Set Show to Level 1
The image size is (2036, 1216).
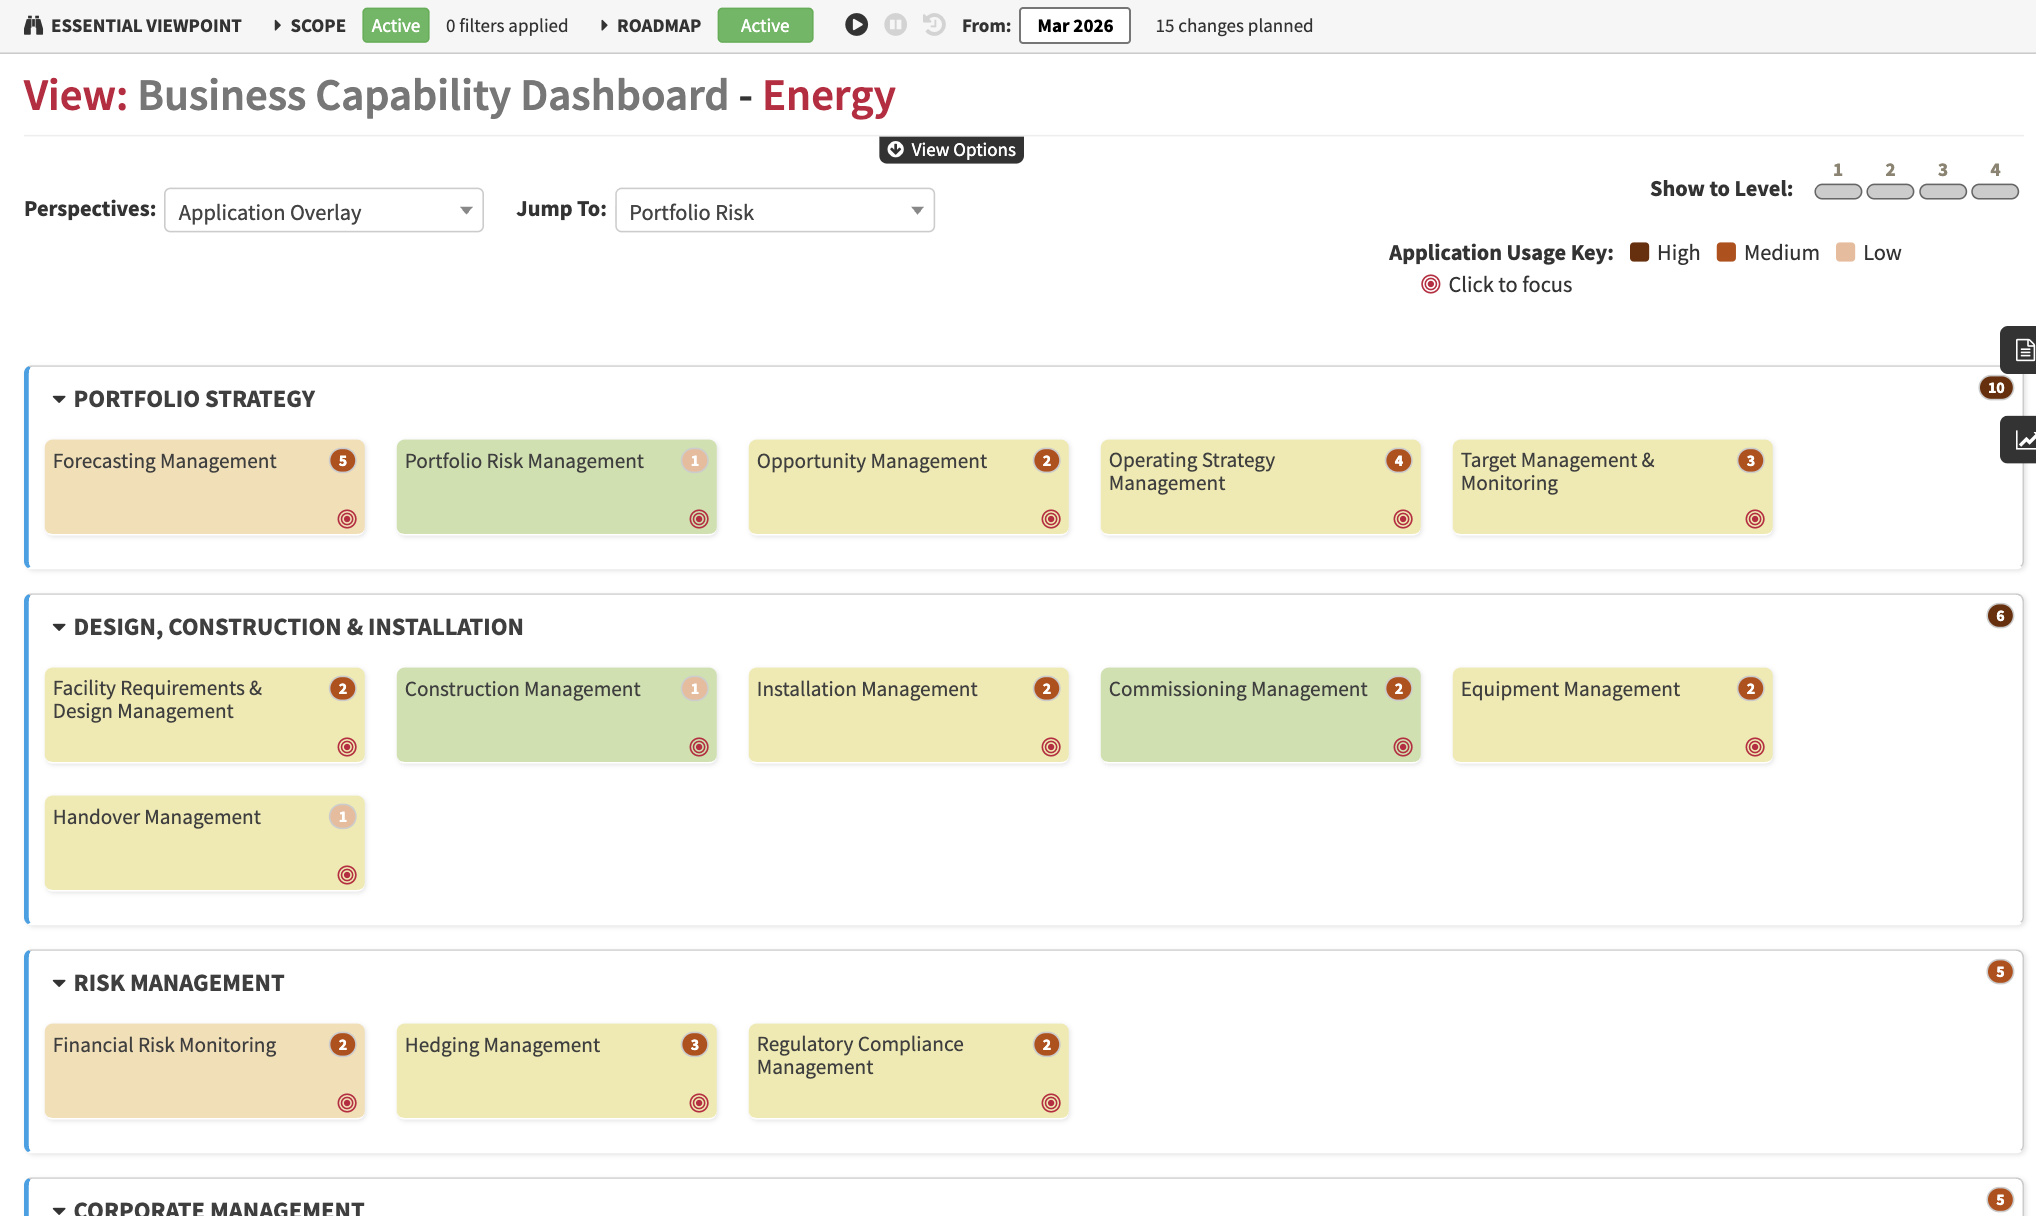[x=1837, y=191]
